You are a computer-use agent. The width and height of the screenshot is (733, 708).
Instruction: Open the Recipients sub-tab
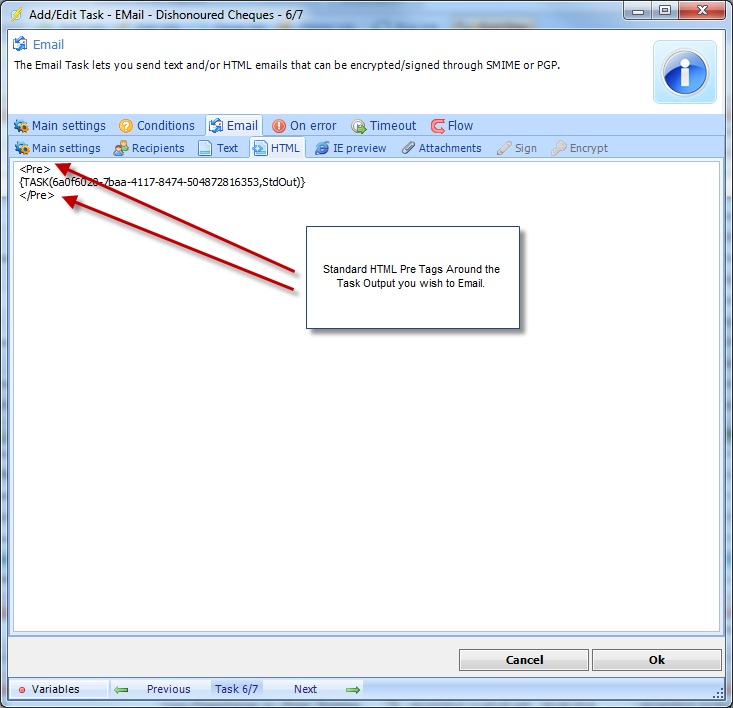[149, 148]
